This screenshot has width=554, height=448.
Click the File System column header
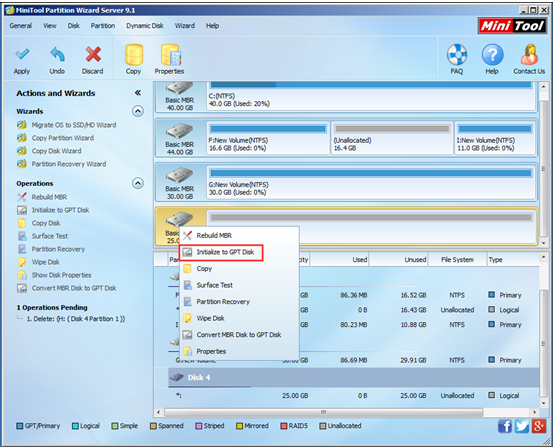coord(457,260)
